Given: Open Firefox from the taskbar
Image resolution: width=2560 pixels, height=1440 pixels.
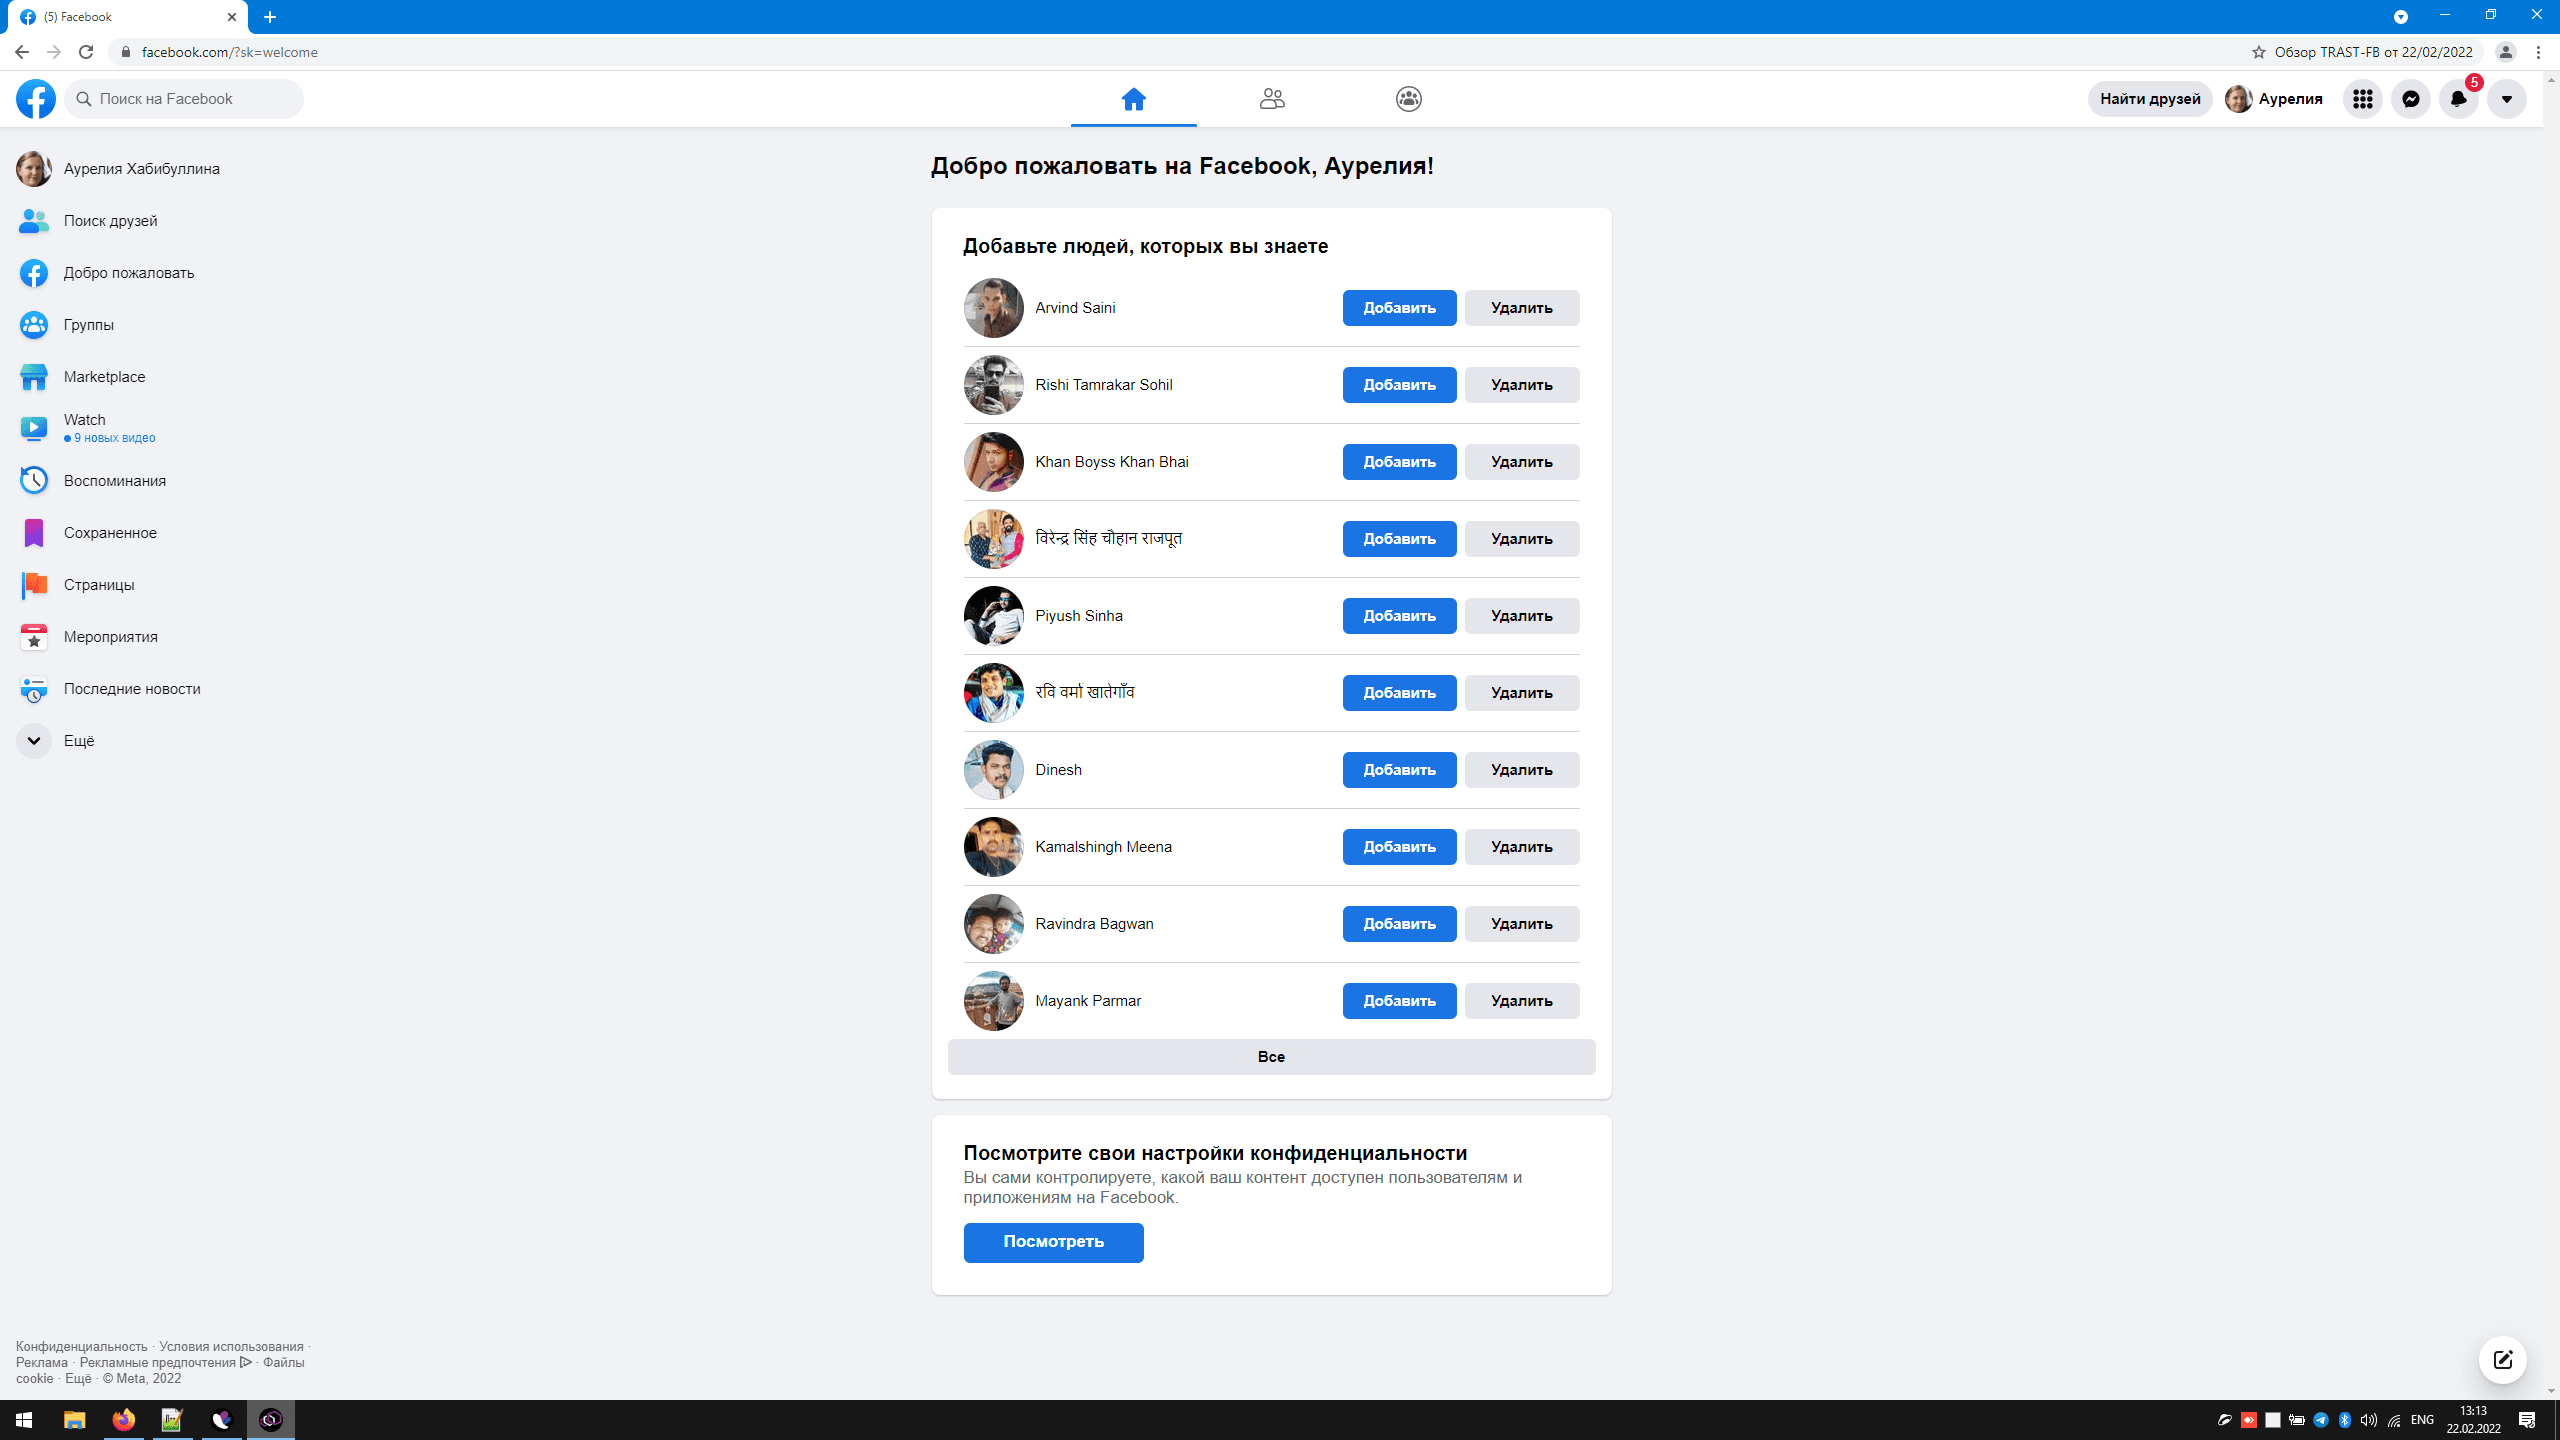Looking at the screenshot, I should tap(123, 1420).
